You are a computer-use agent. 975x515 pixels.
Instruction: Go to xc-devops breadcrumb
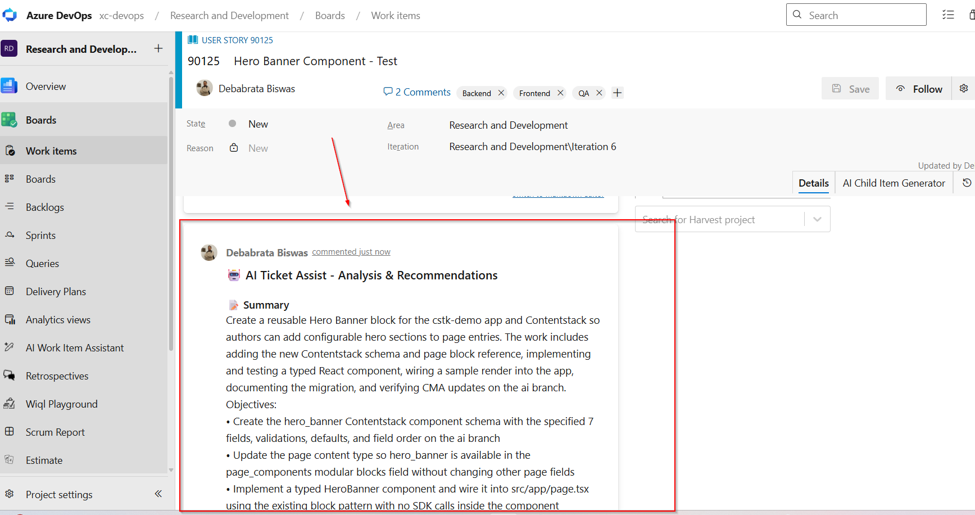[121, 15]
